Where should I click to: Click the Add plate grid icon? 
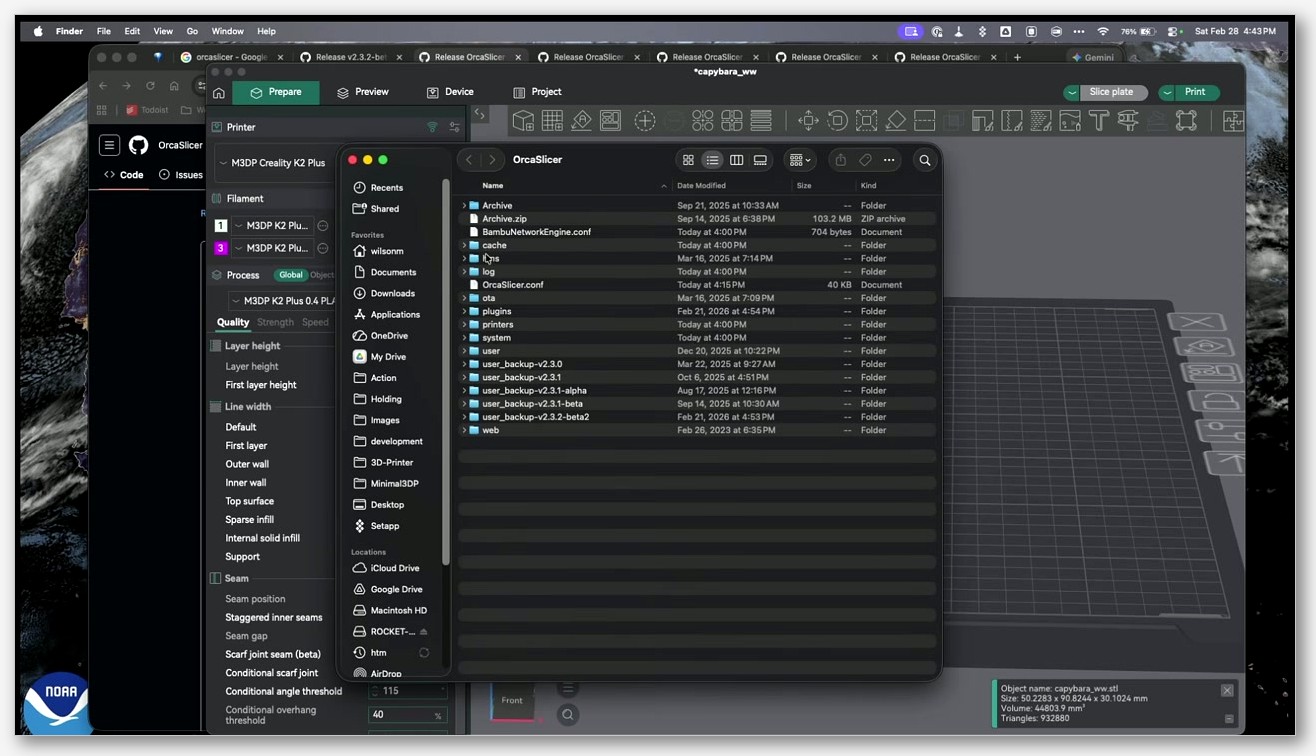(x=552, y=121)
